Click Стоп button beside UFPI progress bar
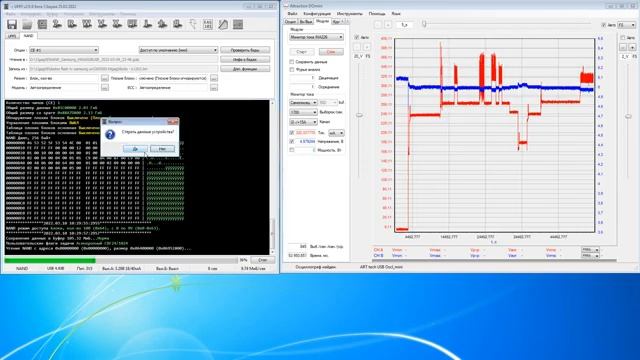Viewport: 640px width, 360px height. coord(263,260)
